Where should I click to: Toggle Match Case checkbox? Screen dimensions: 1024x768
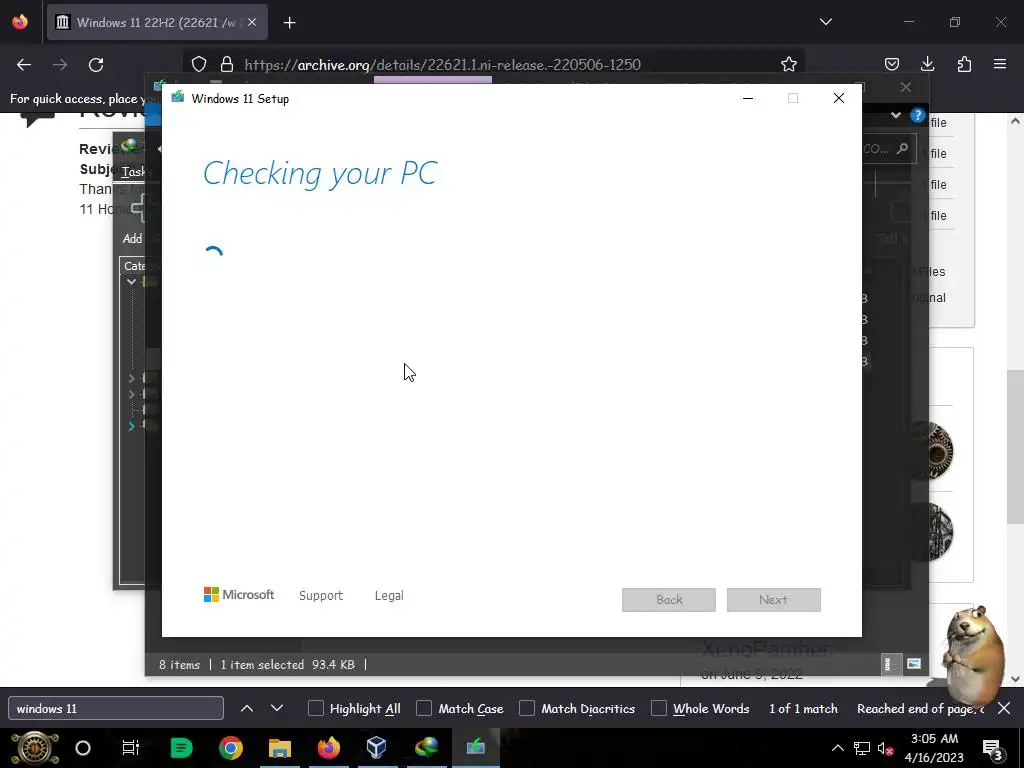click(424, 708)
